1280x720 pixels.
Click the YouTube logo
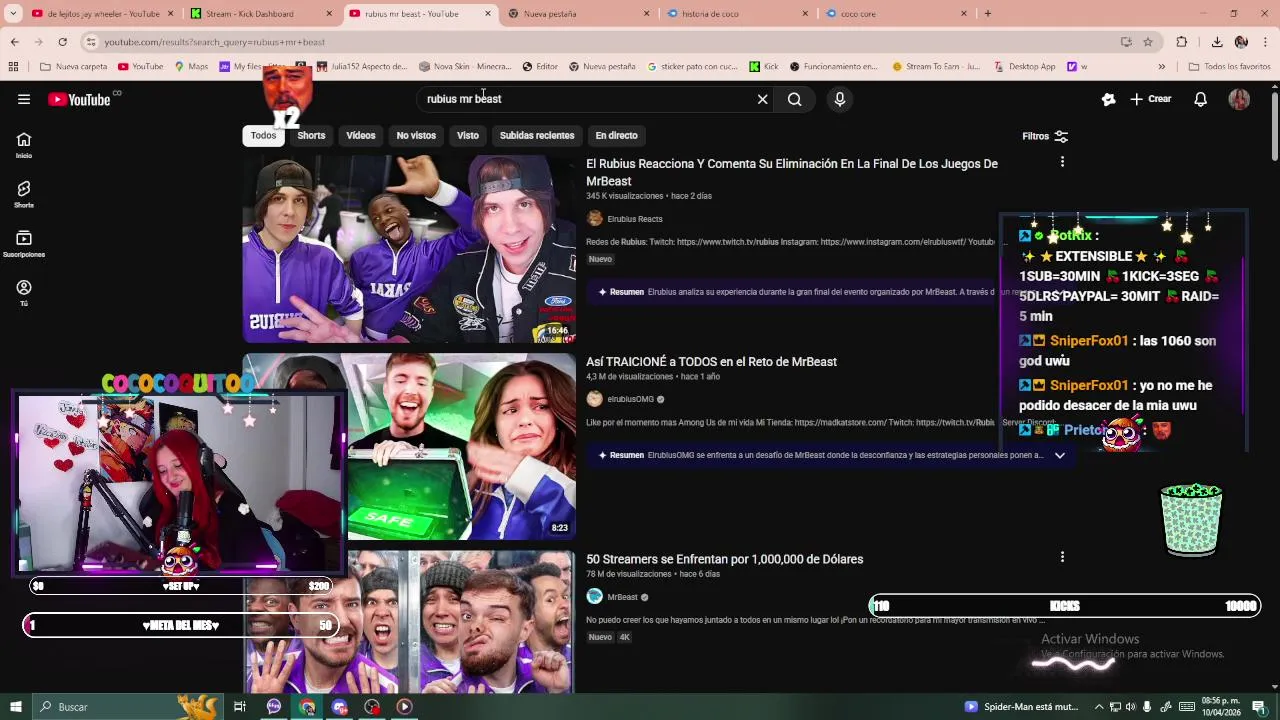(x=79, y=99)
